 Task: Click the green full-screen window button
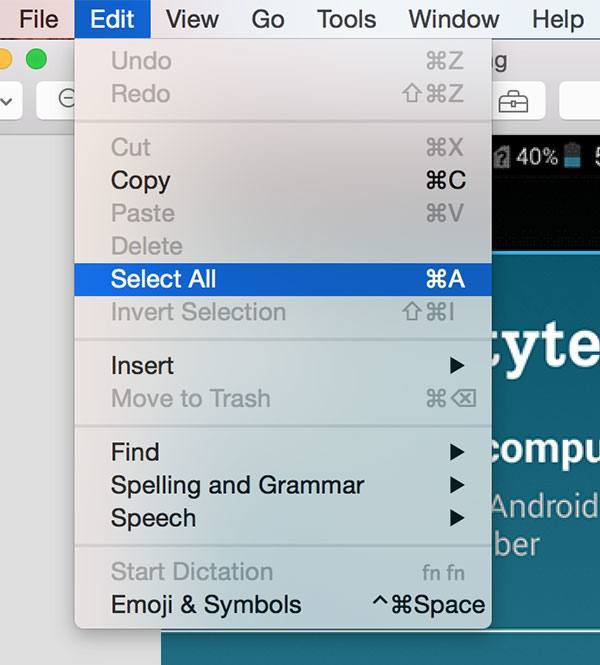(36, 59)
